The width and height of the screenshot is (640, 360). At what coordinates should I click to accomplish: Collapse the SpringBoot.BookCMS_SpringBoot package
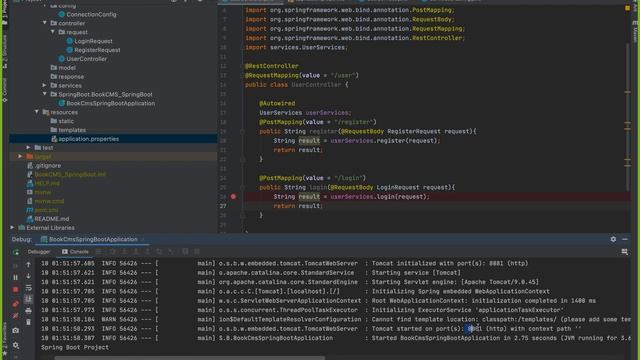[45, 94]
